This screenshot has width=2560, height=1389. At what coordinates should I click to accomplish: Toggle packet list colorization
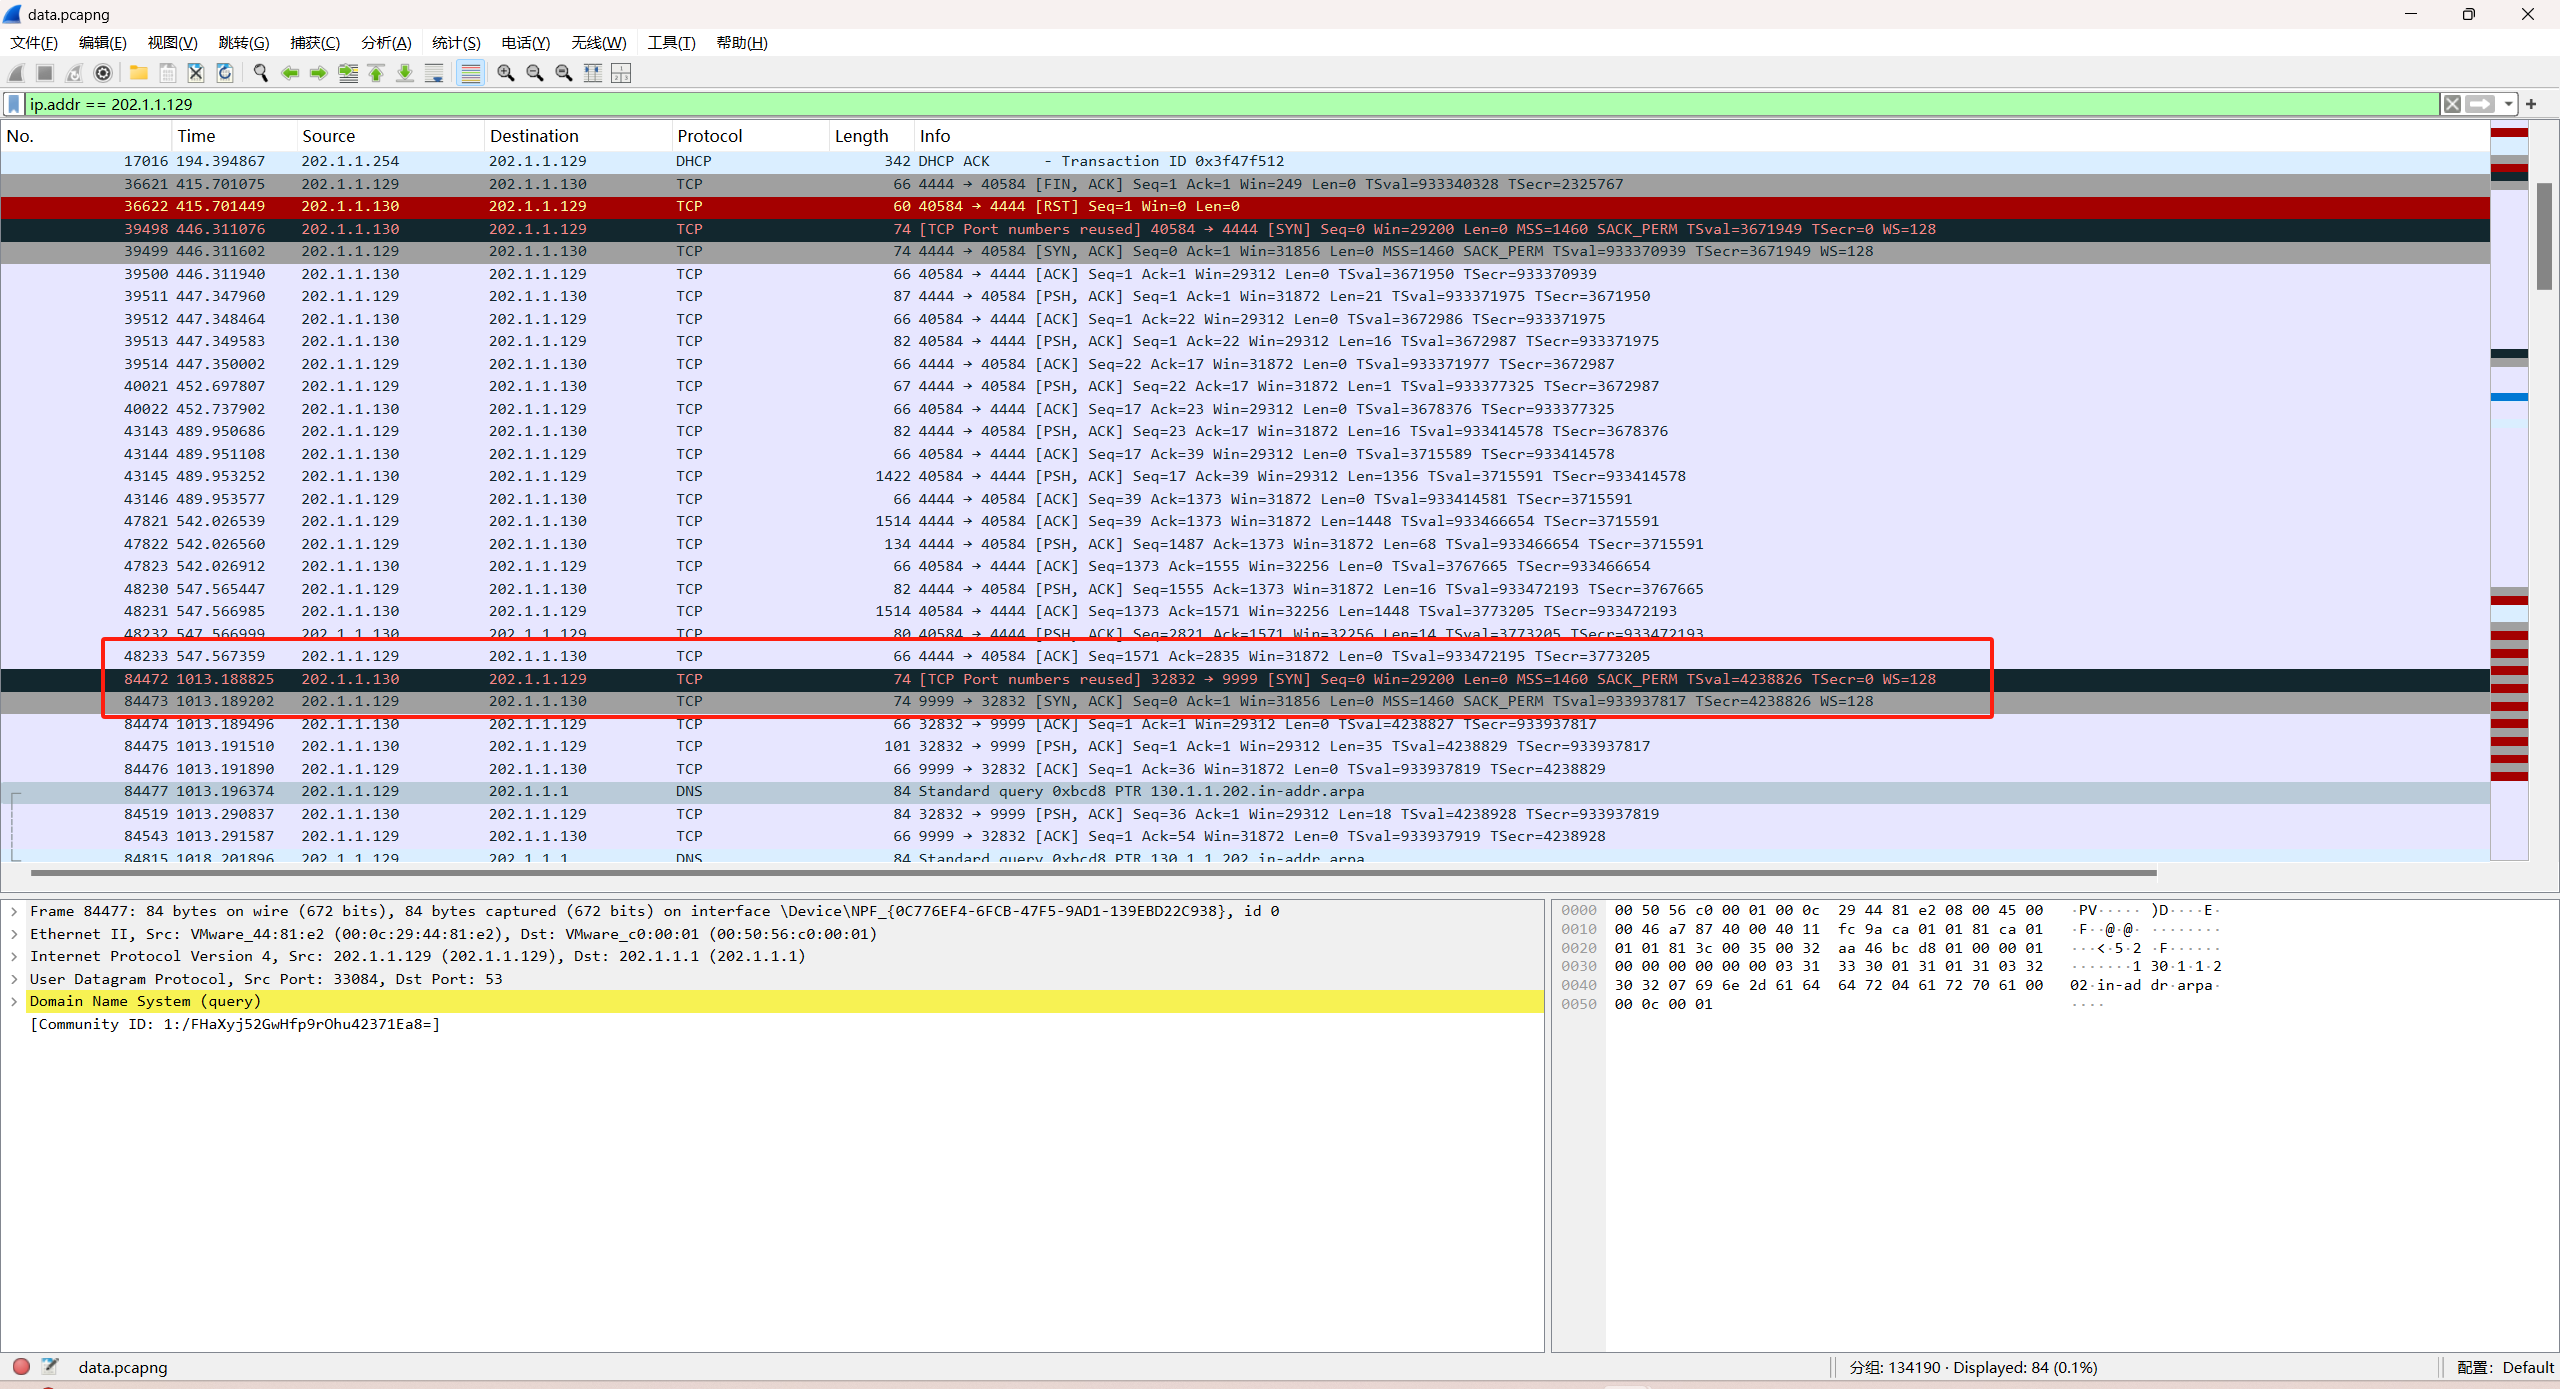point(470,73)
